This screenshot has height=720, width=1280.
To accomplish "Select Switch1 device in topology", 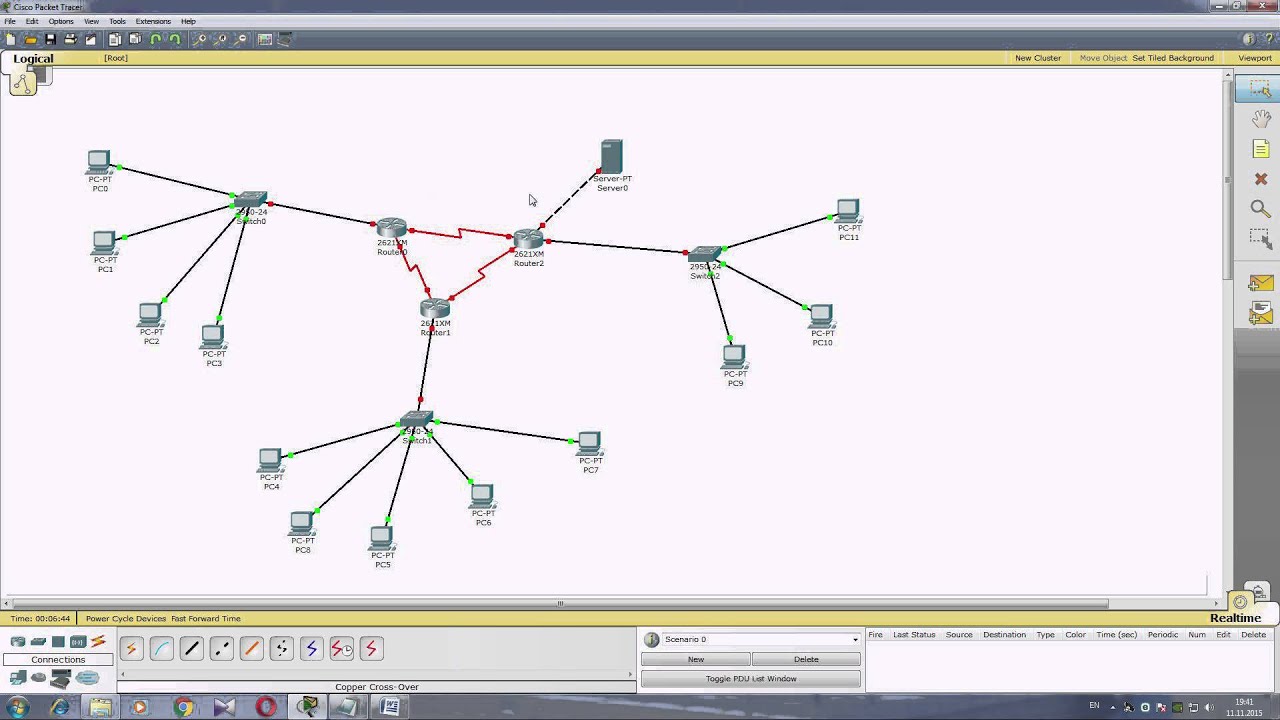I will (416, 421).
